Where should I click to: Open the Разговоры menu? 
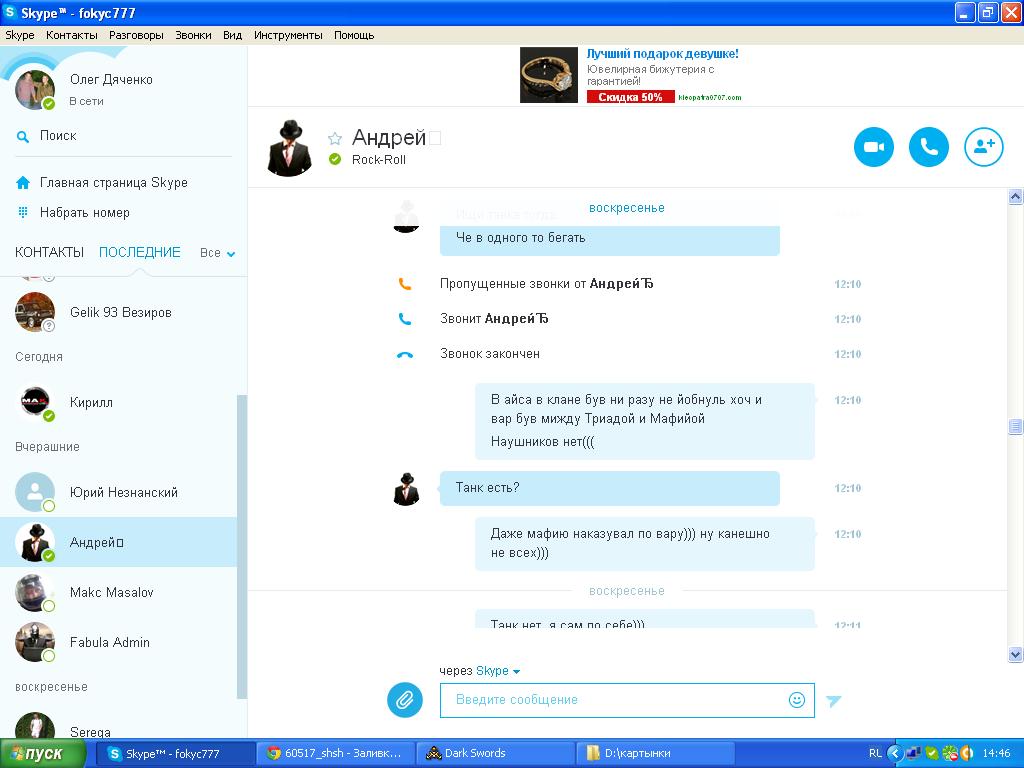[136, 35]
